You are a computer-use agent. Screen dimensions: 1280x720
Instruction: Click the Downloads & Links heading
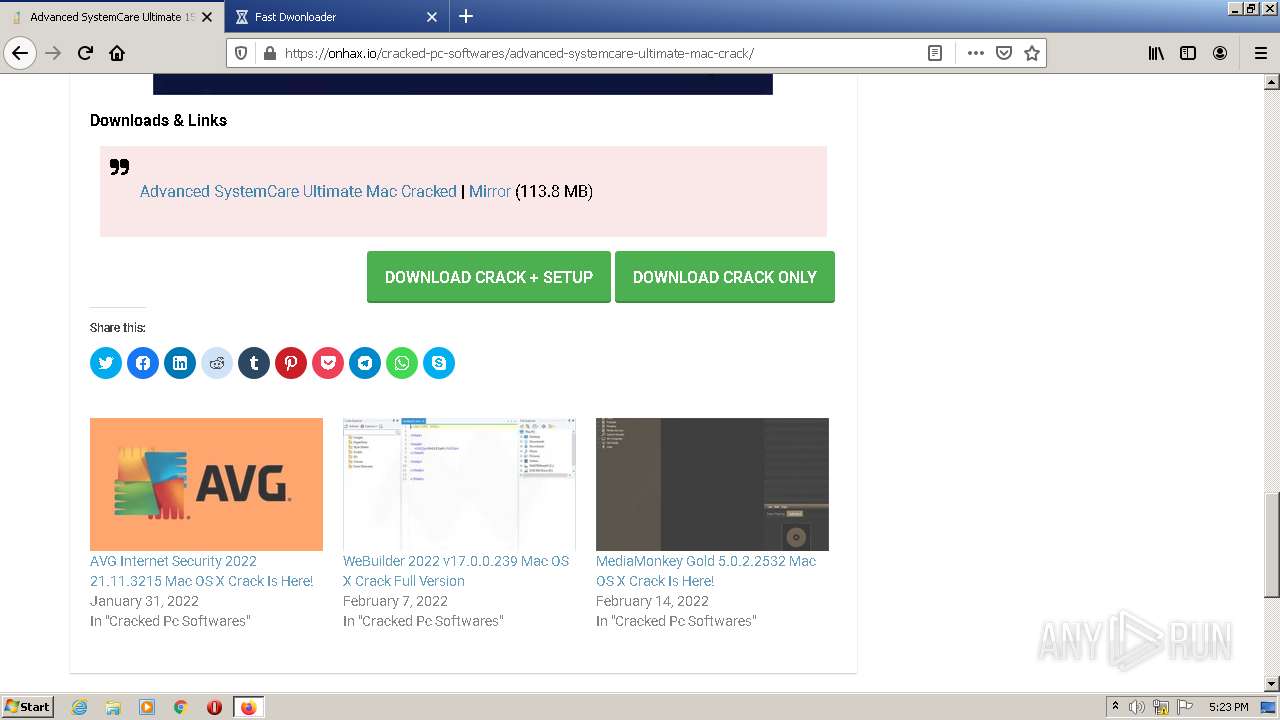pos(158,120)
